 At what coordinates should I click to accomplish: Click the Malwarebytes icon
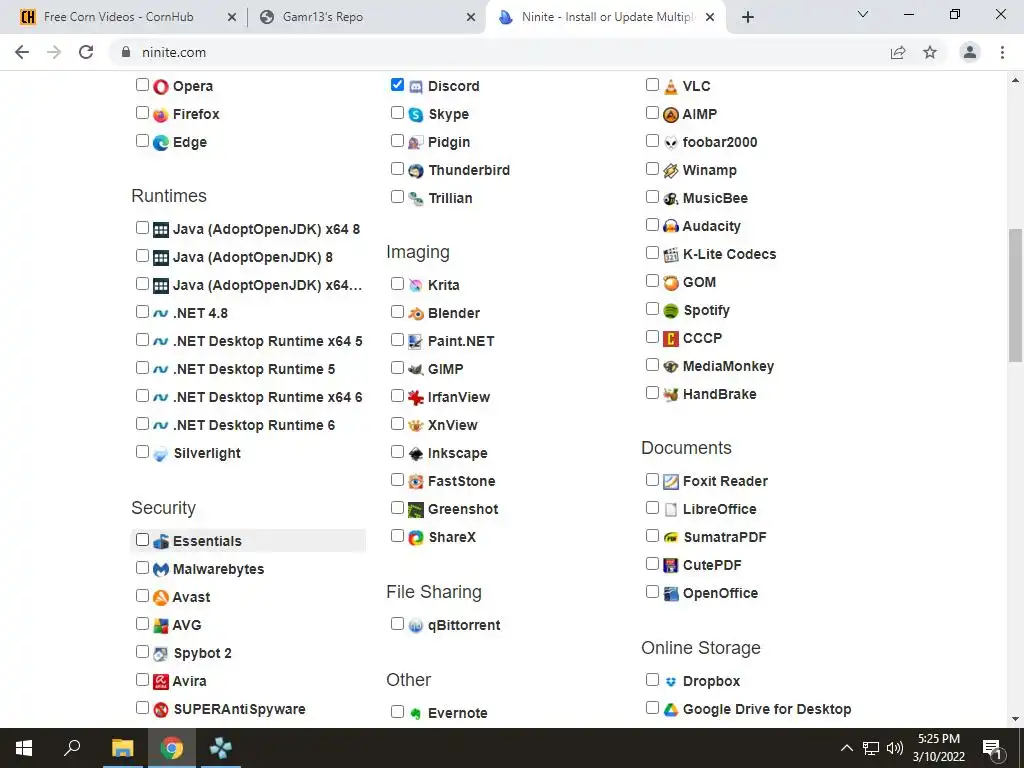click(161, 569)
